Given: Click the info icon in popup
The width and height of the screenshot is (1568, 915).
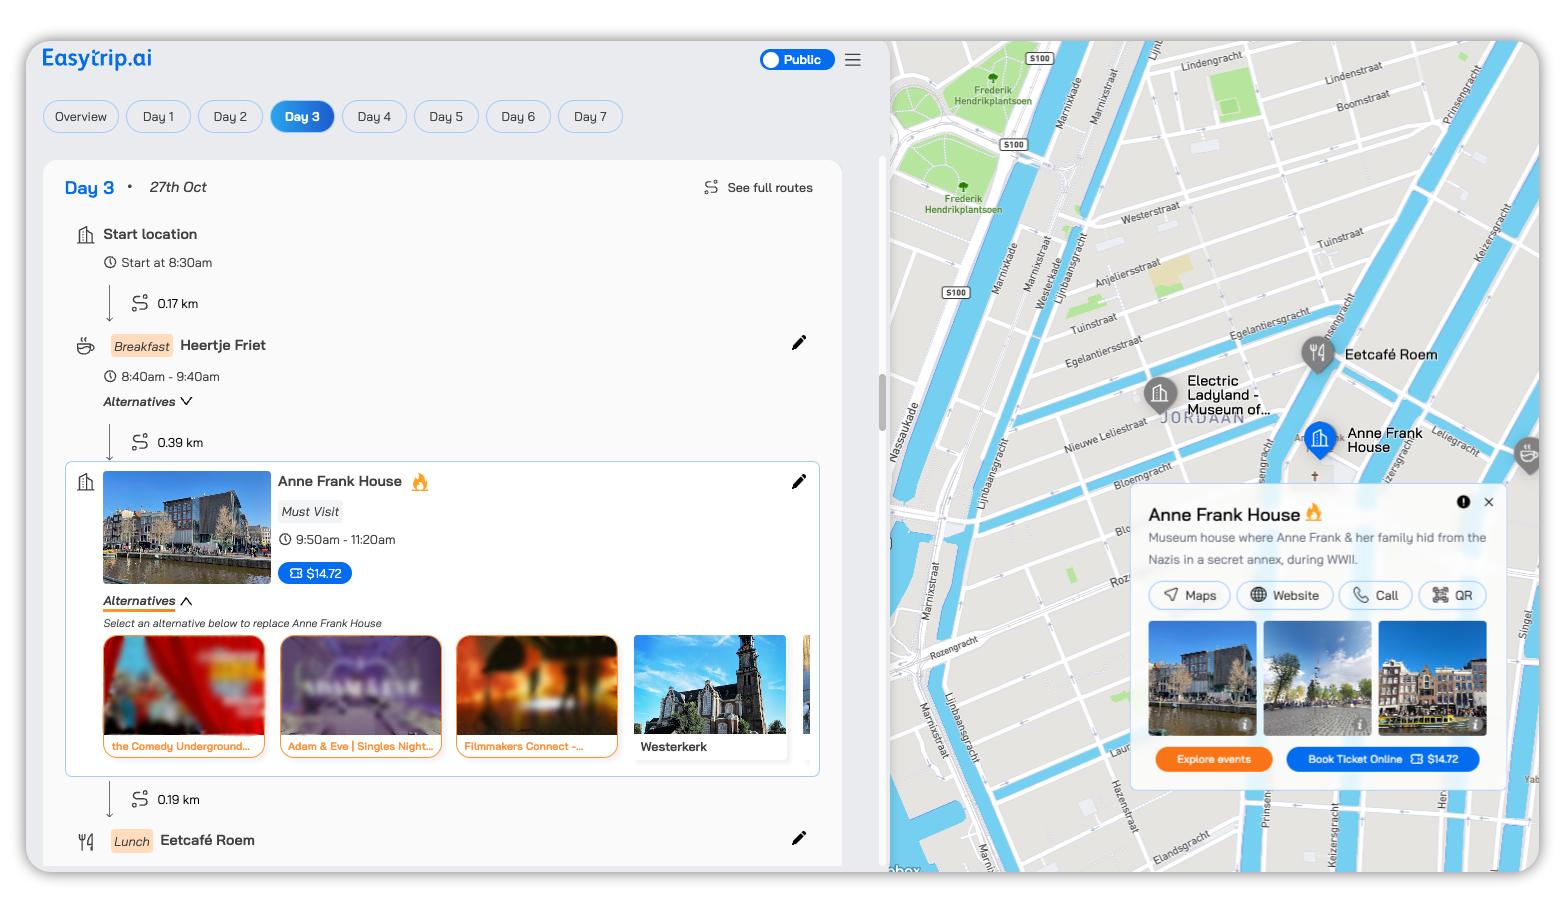Looking at the screenshot, I should (1463, 502).
